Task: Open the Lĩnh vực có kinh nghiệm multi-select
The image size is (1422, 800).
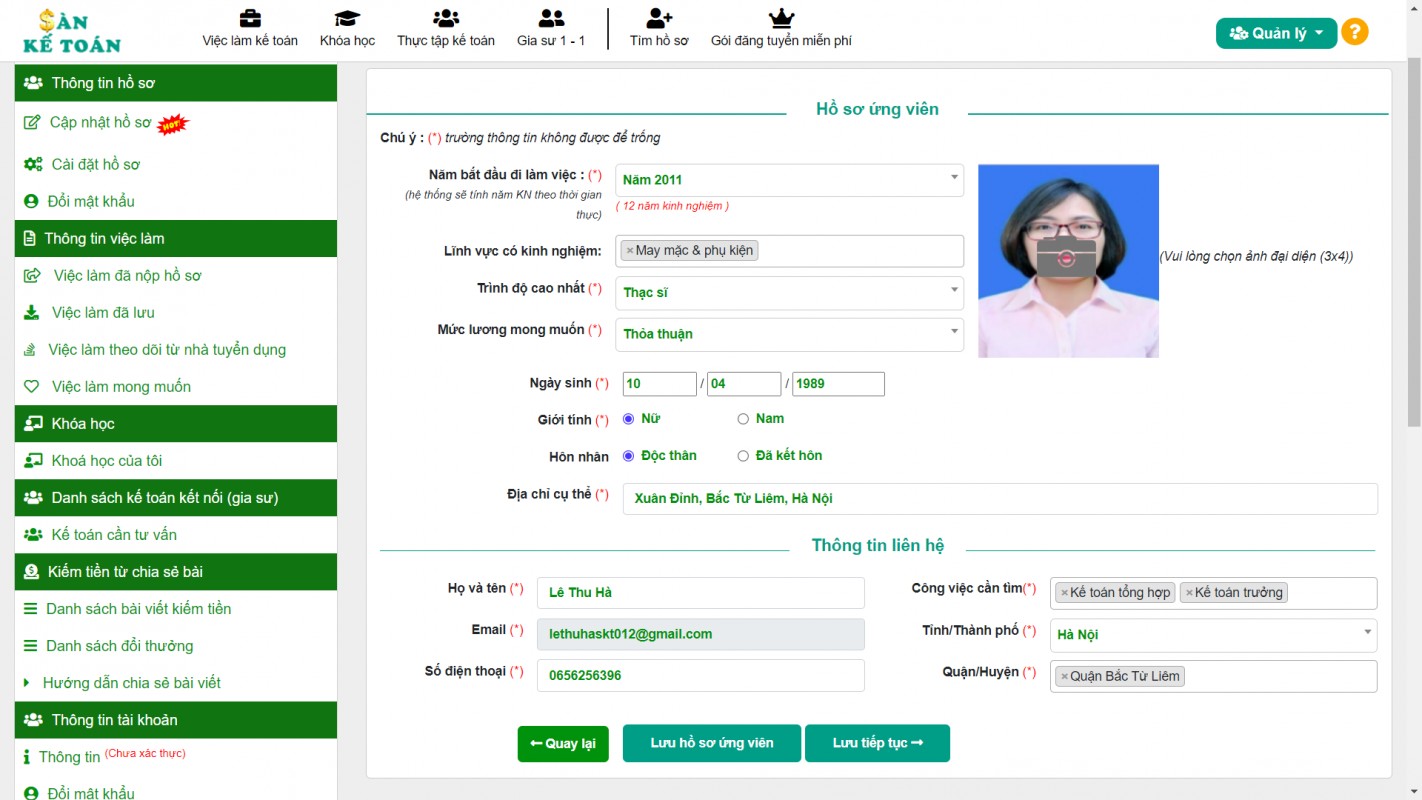Action: (789, 251)
